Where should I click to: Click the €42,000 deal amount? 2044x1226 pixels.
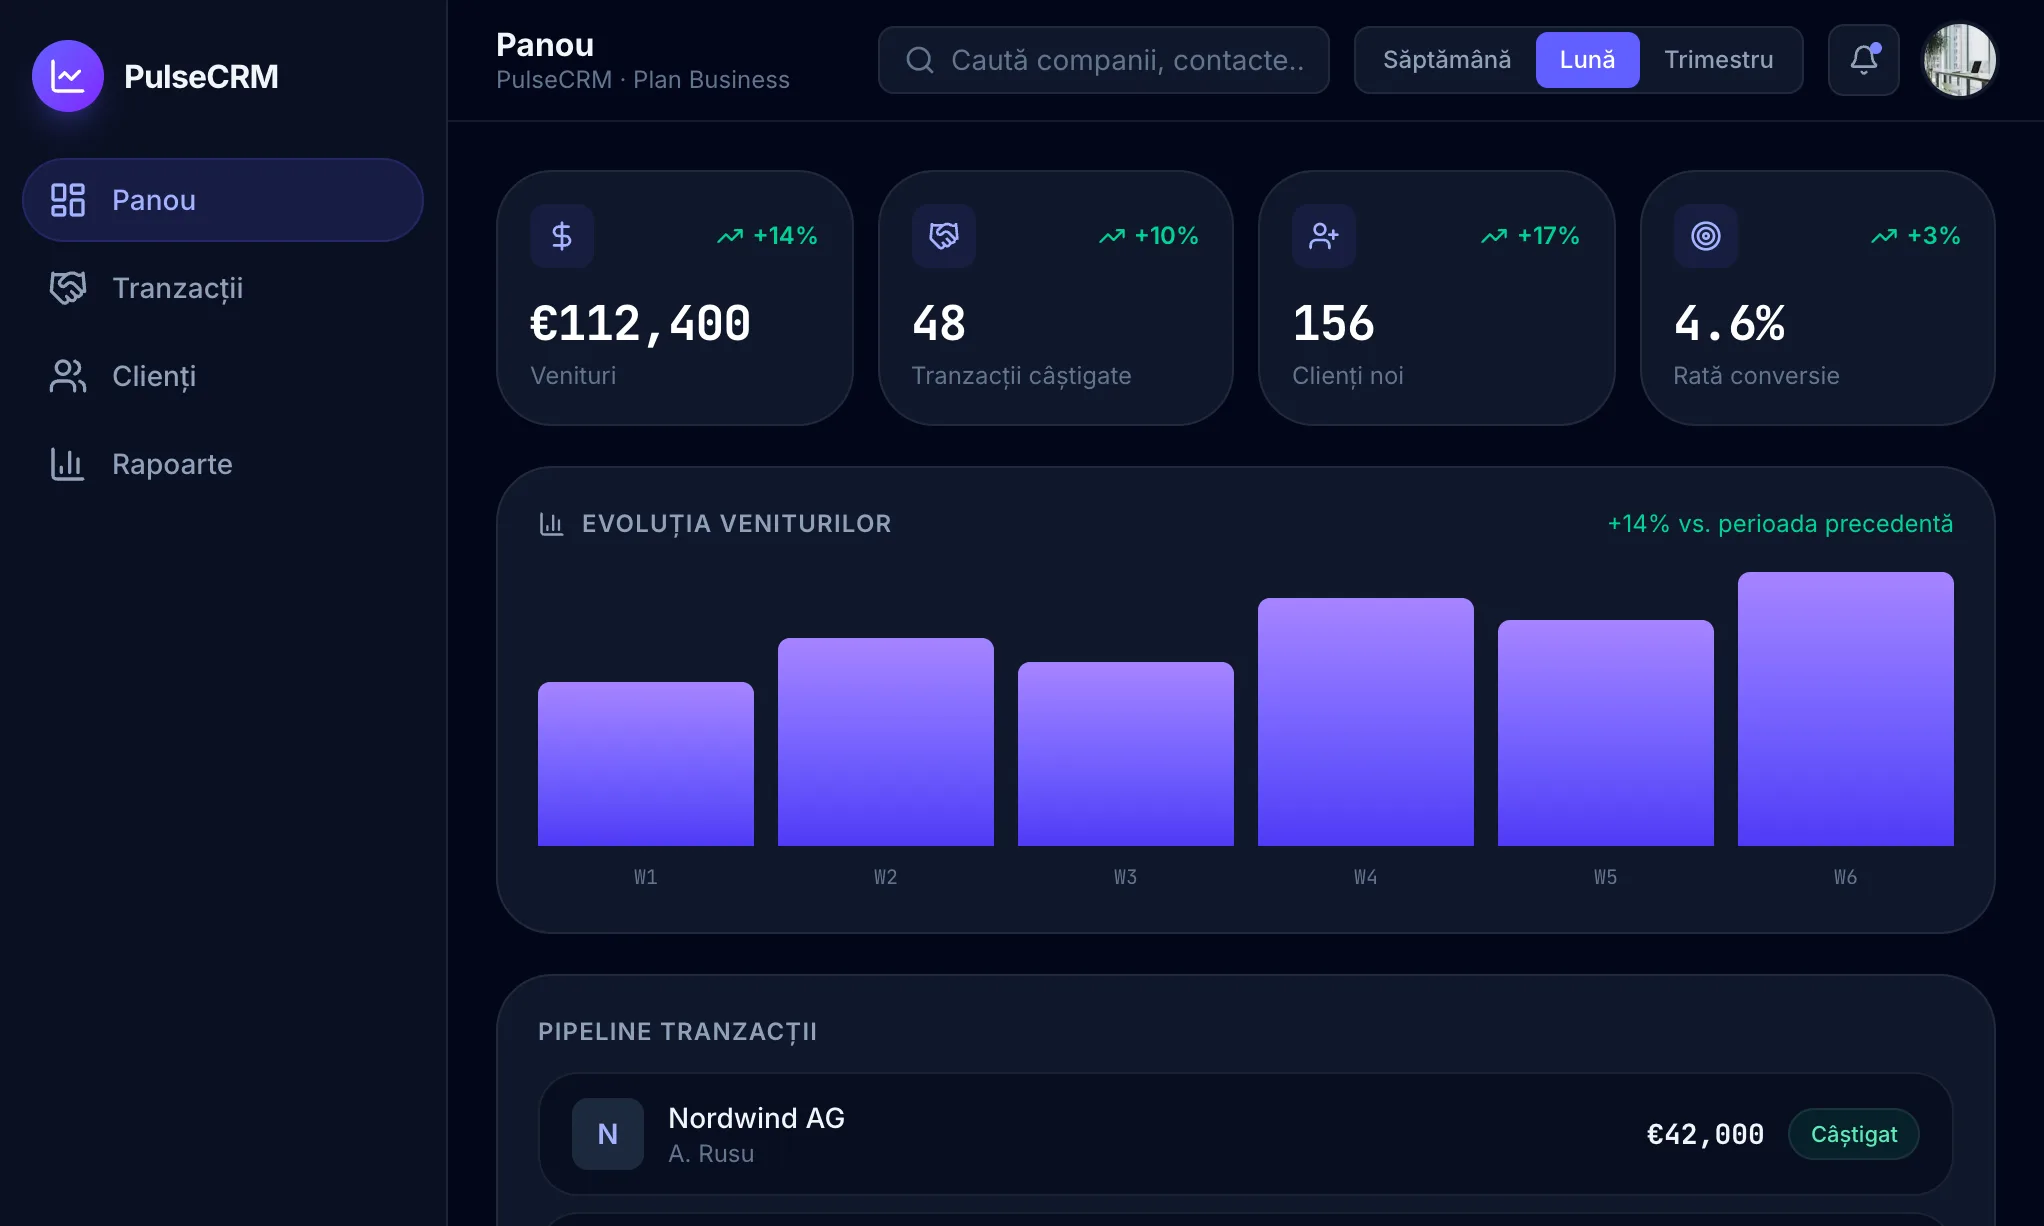tap(1705, 1134)
